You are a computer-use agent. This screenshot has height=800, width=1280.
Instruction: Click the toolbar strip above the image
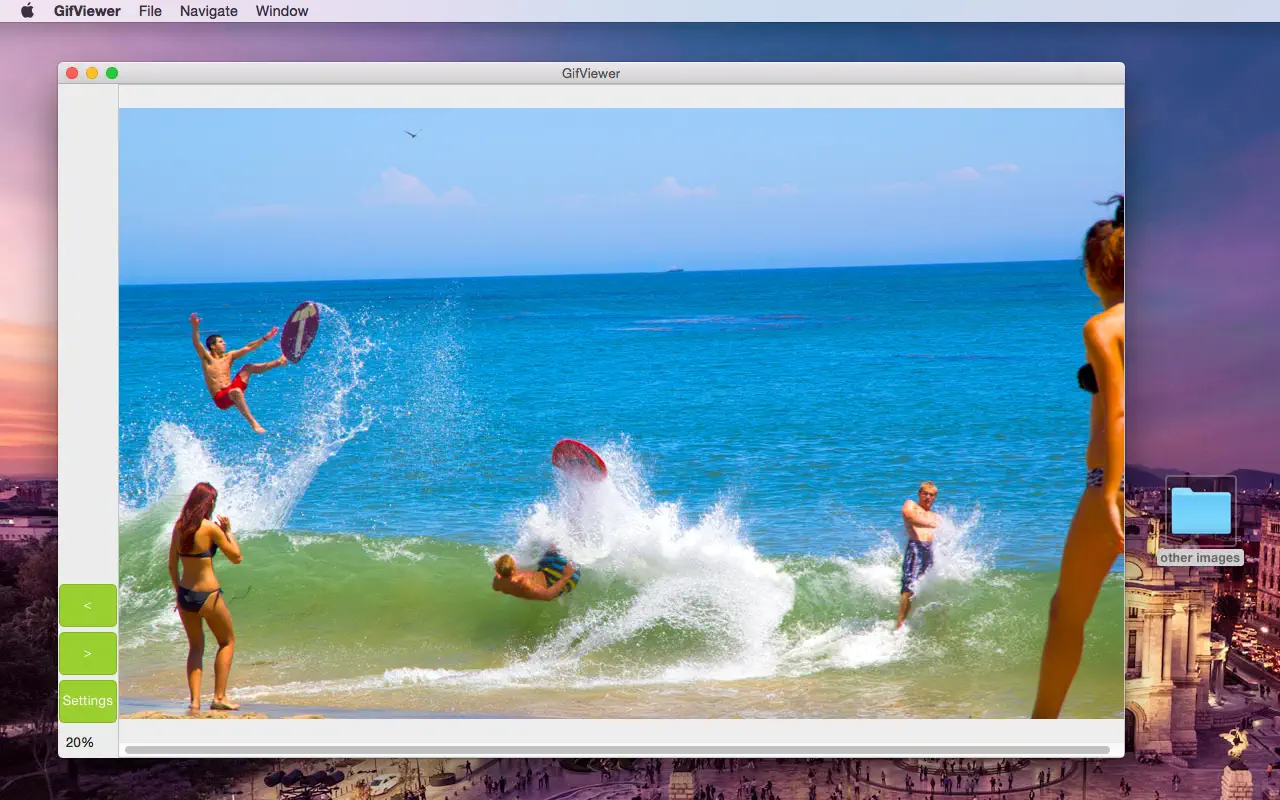pyautogui.click(x=620, y=95)
